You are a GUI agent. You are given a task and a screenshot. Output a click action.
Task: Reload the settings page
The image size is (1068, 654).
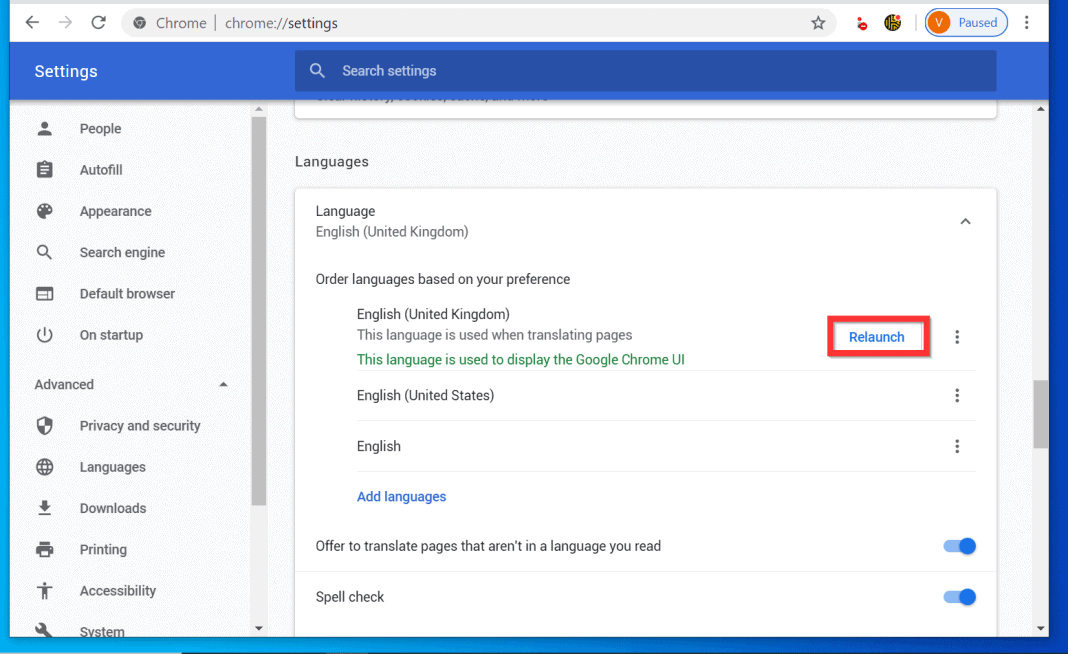[x=99, y=22]
